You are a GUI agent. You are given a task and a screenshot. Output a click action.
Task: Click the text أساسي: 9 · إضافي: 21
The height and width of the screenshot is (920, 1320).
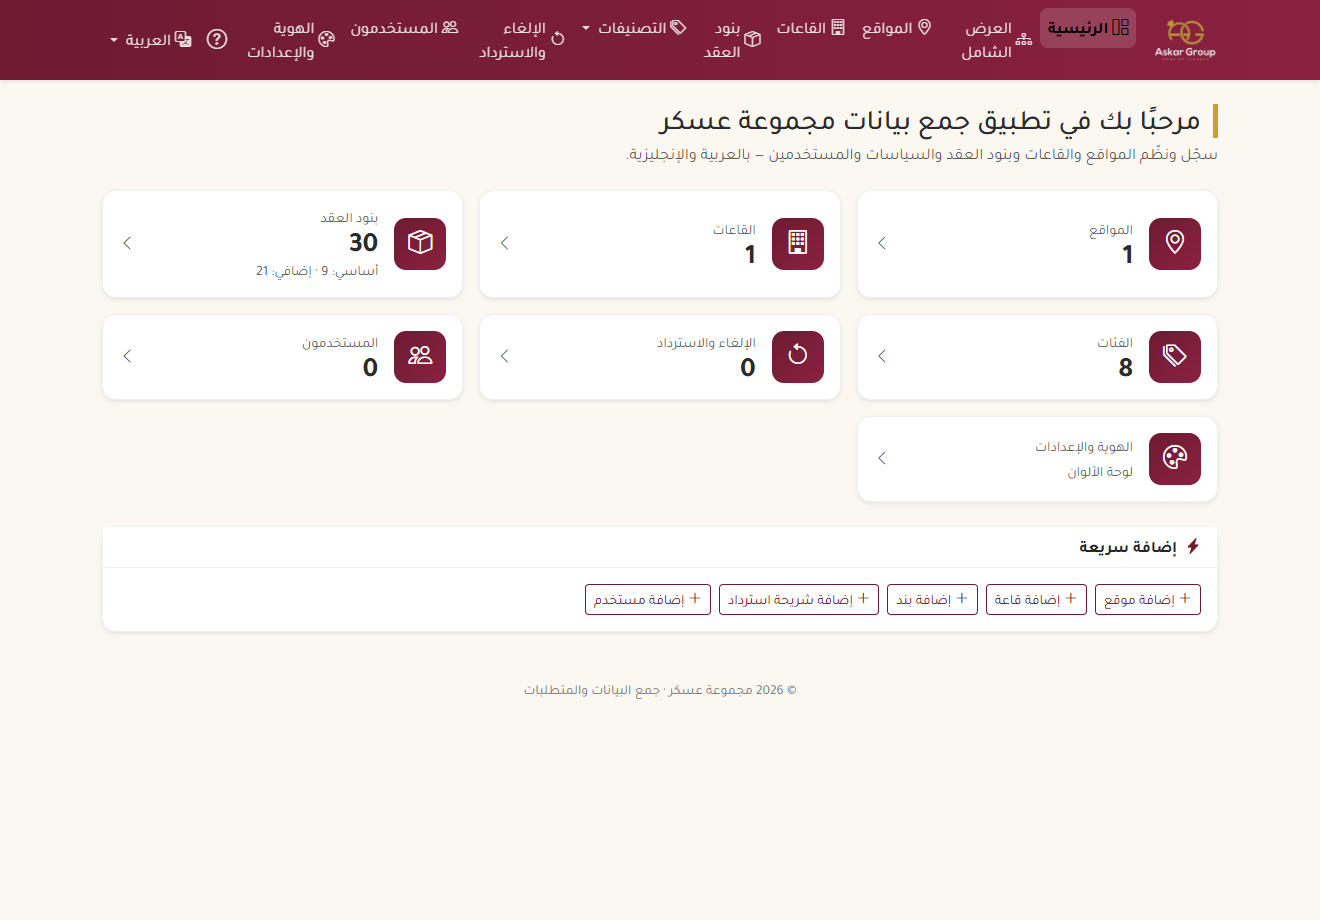[x=317, y=271]
